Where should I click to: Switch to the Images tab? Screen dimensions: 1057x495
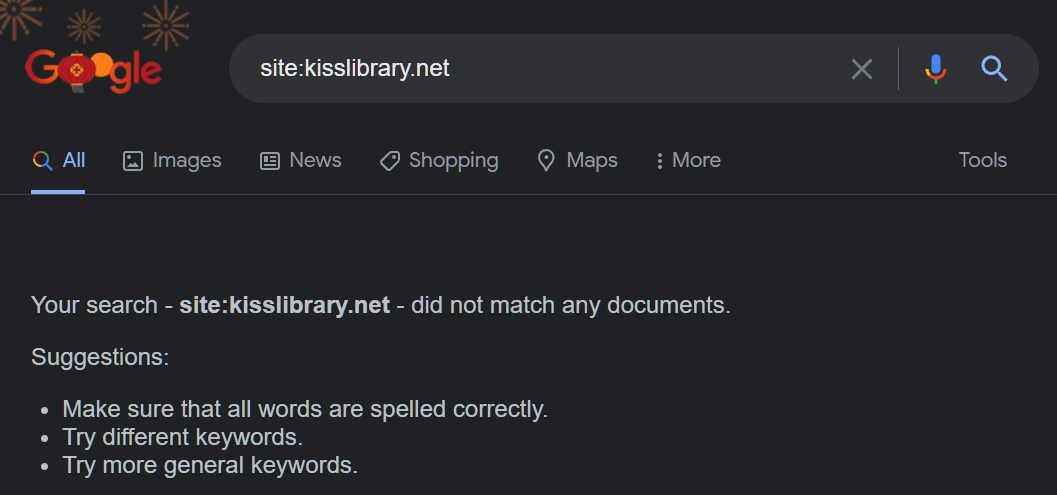coord(172,161)
